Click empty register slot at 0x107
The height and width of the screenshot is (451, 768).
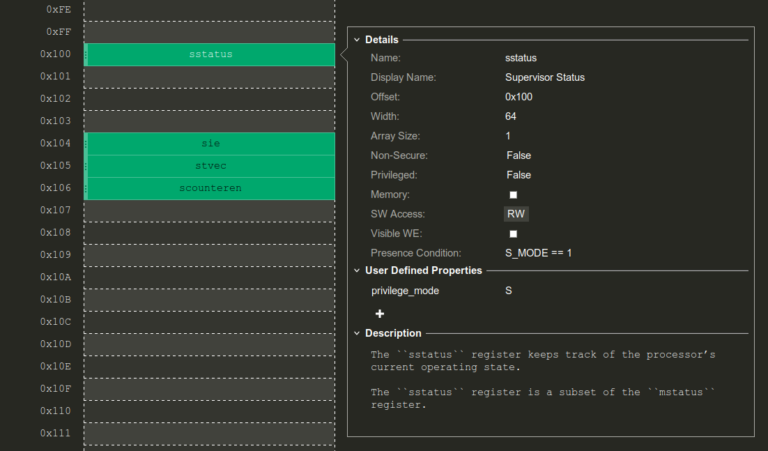(x=210, y=211)
